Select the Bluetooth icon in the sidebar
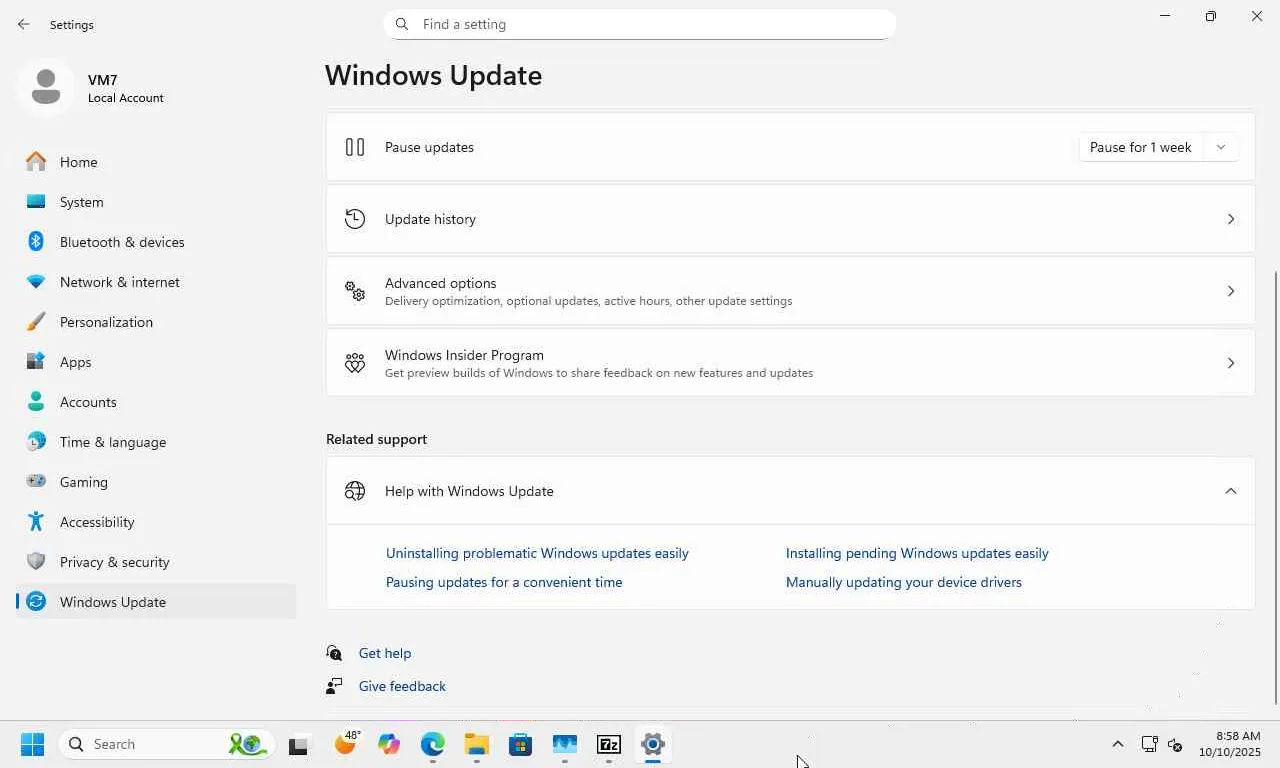This screenshot has width=1280, height=768. click(x=36, y=242)
